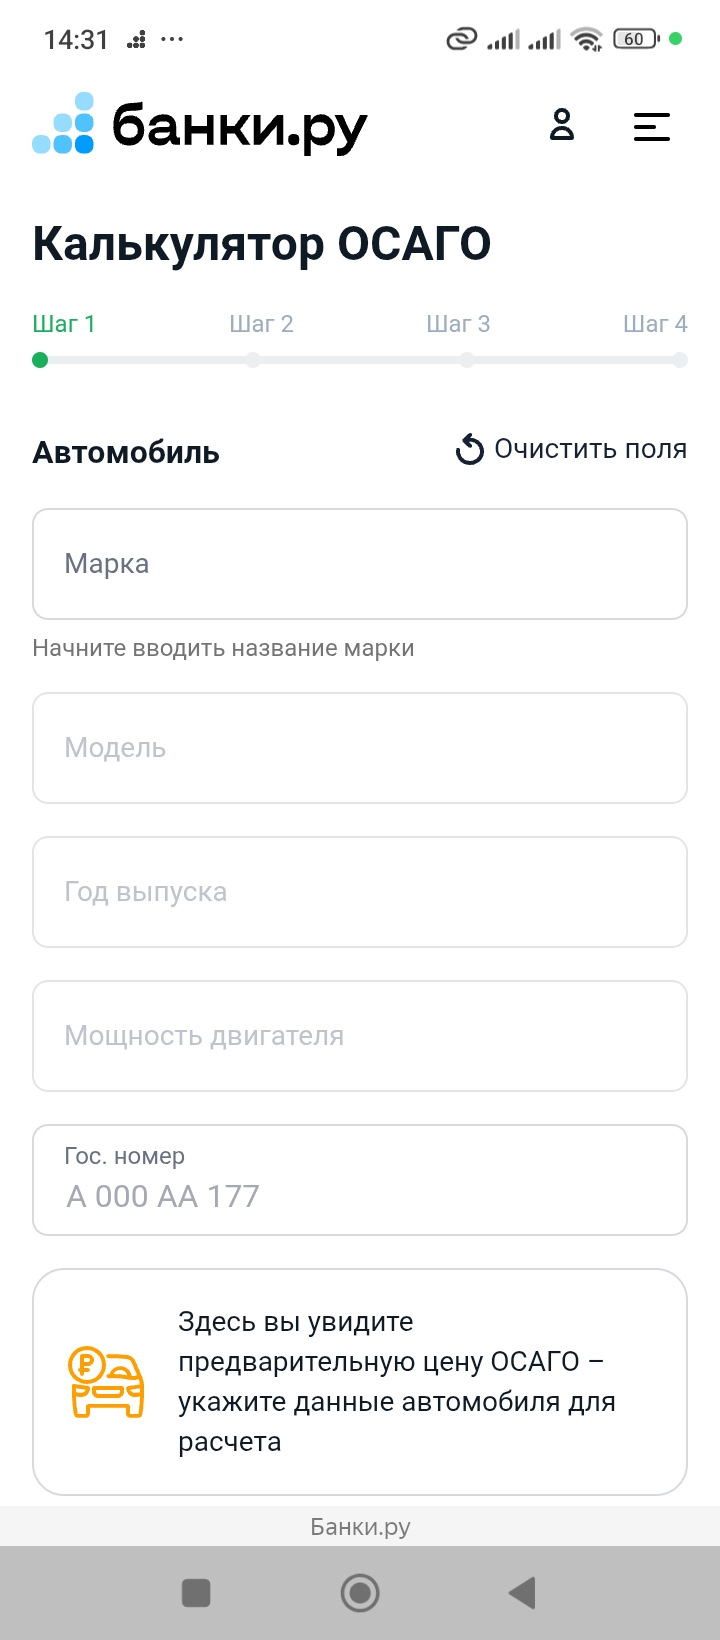Screen dimensions: 720x1640
Task: Click the Мощность двигателя field
Action: click(x=360, y=1036)
